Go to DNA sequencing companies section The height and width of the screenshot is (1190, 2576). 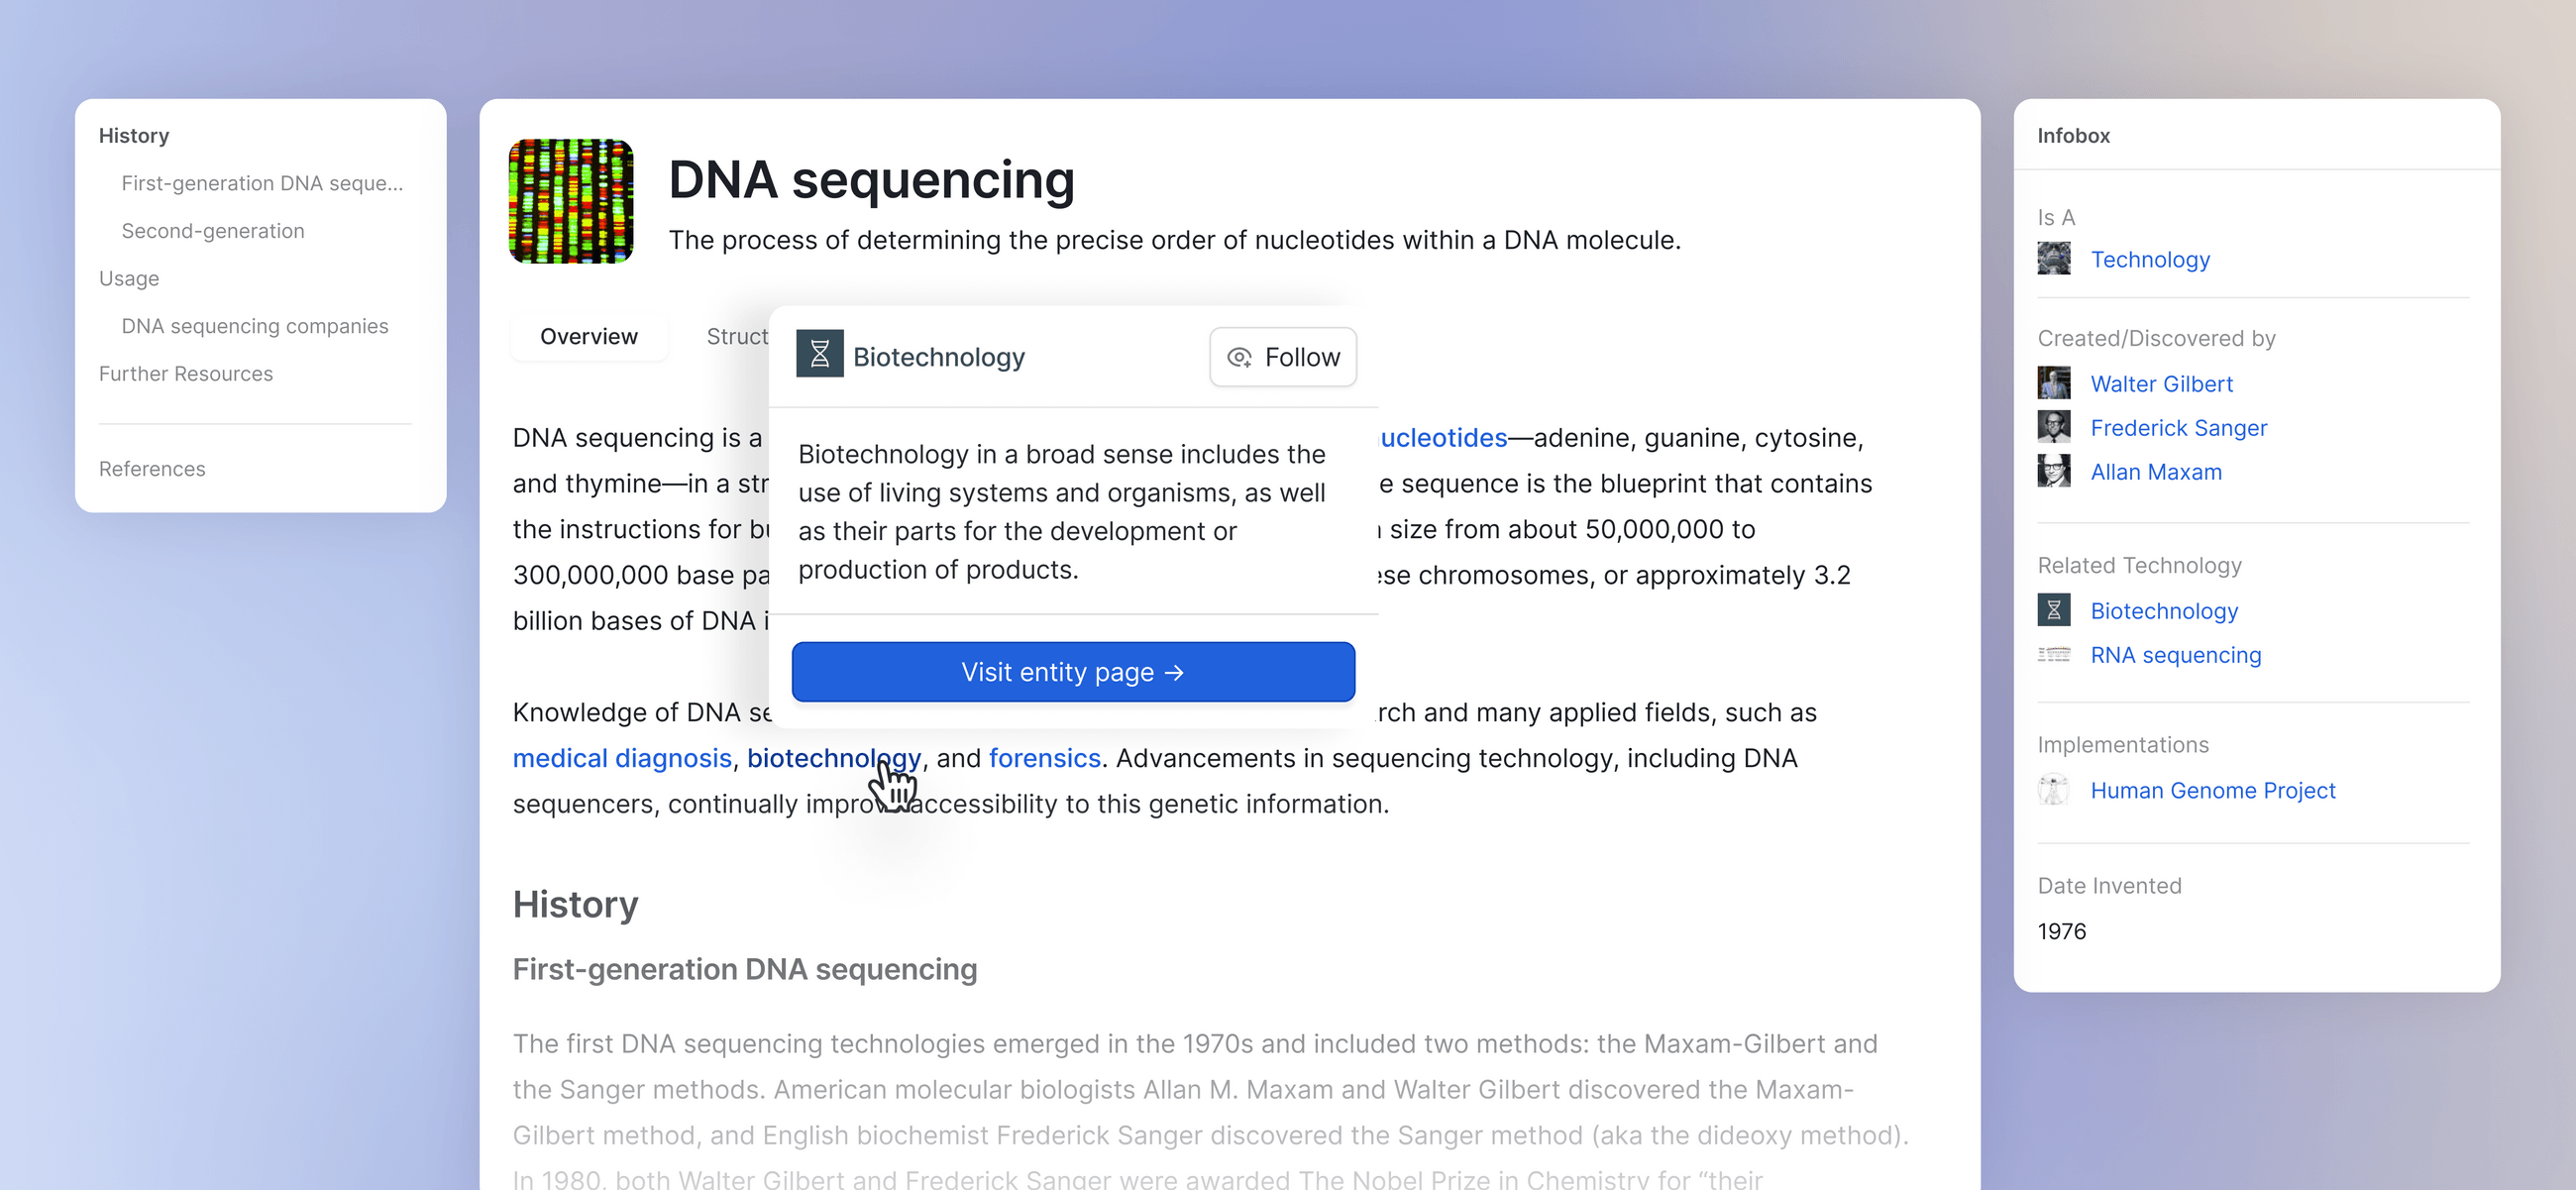click(x=255, y=326)
